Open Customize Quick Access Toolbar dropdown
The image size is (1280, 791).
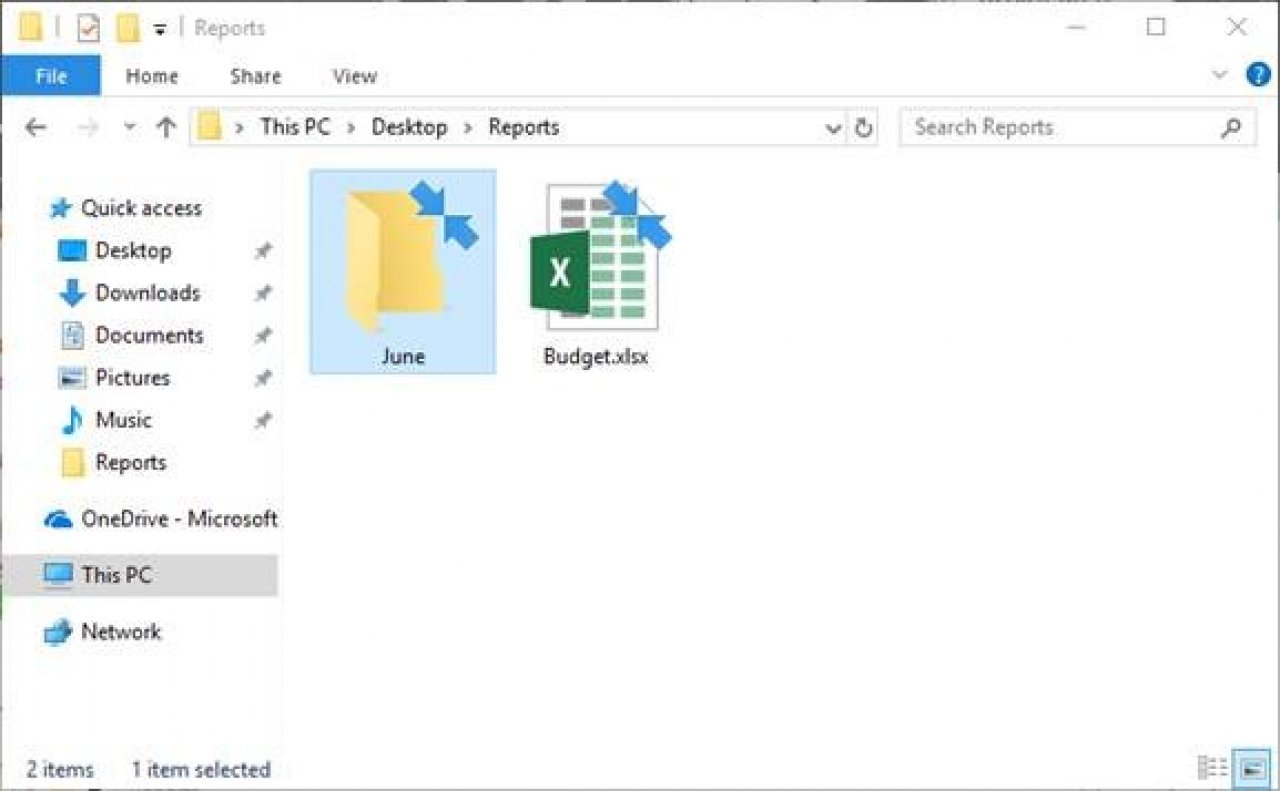click(160, 29)
